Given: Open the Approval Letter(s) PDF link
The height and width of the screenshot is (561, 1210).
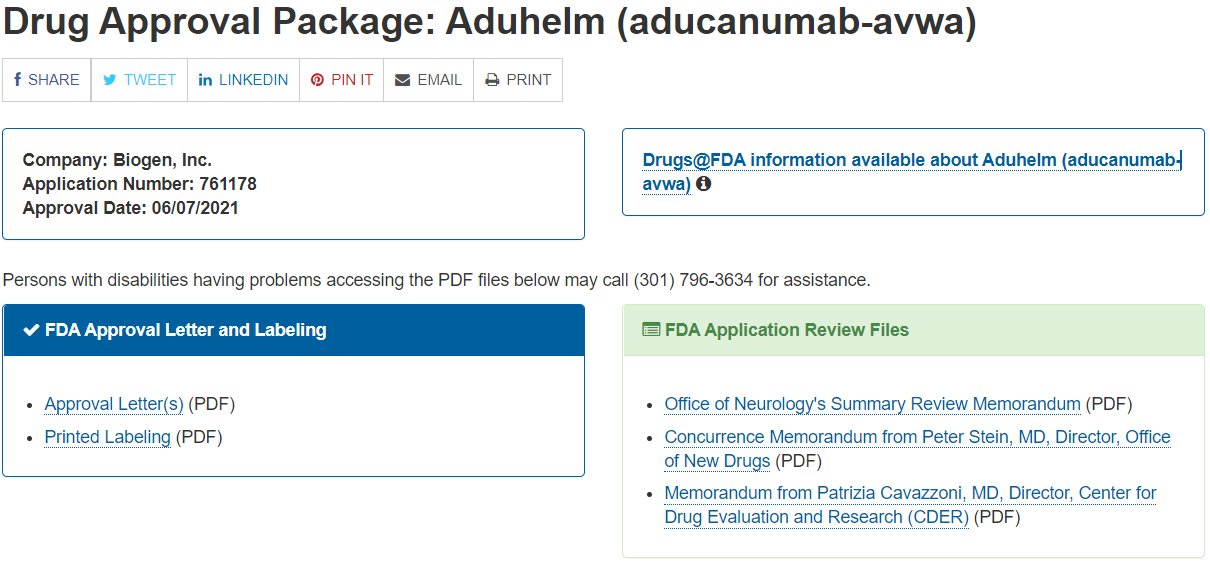Looking at the screenshot, I should tap(114, 404).
